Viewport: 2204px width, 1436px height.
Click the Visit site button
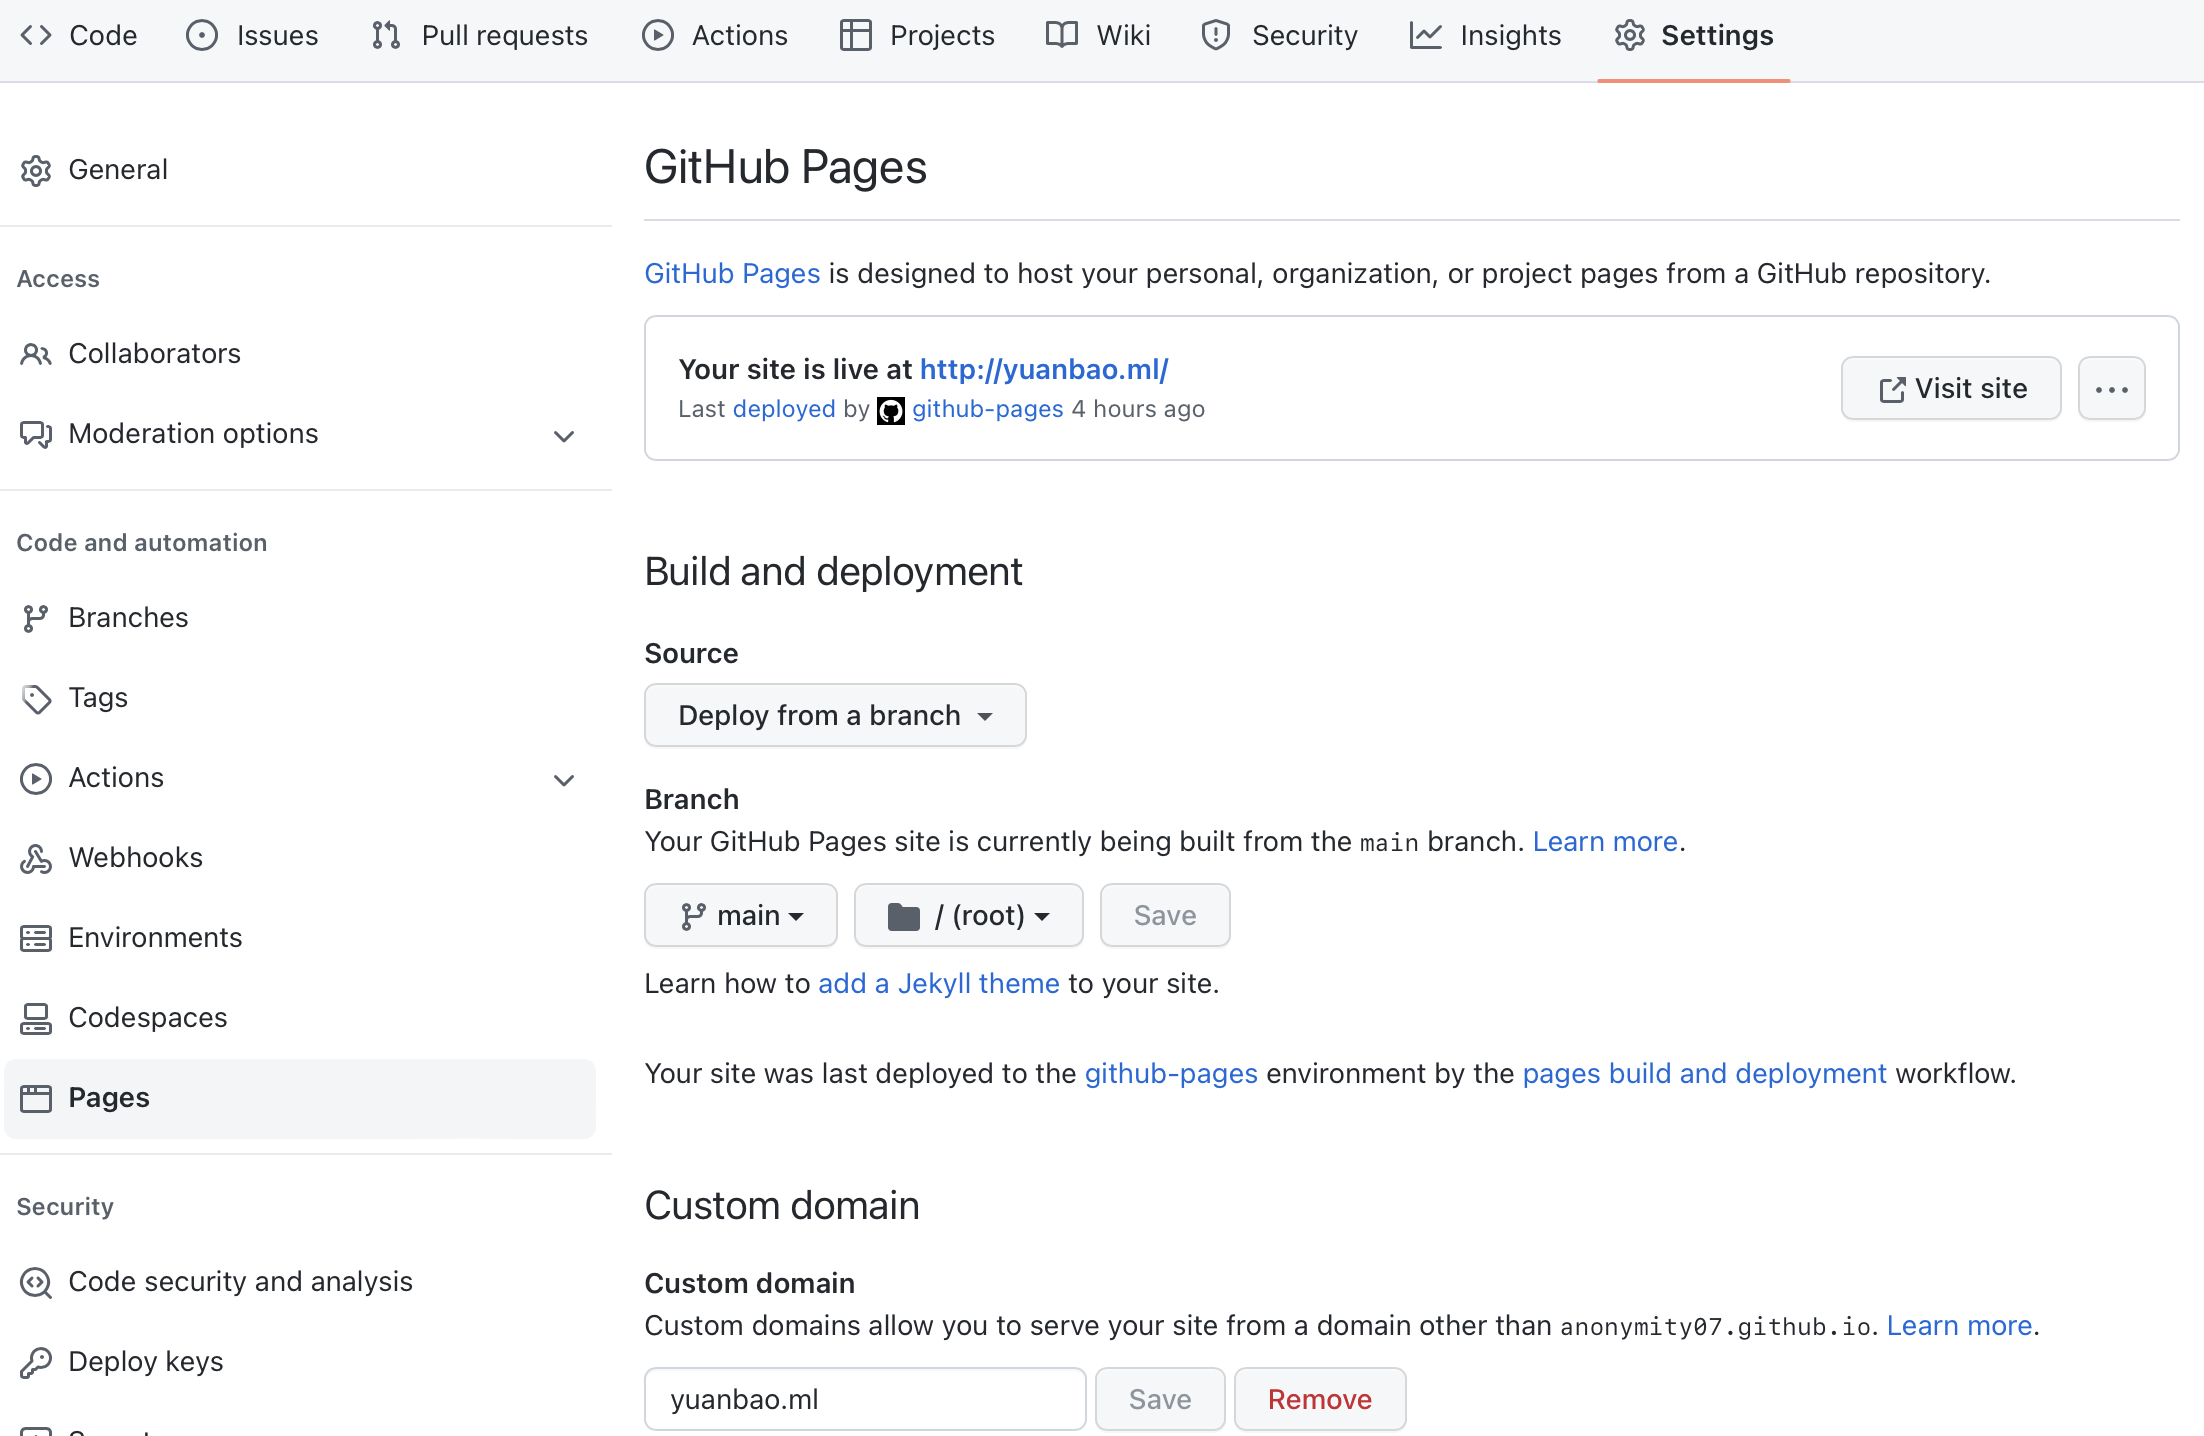1951,389
